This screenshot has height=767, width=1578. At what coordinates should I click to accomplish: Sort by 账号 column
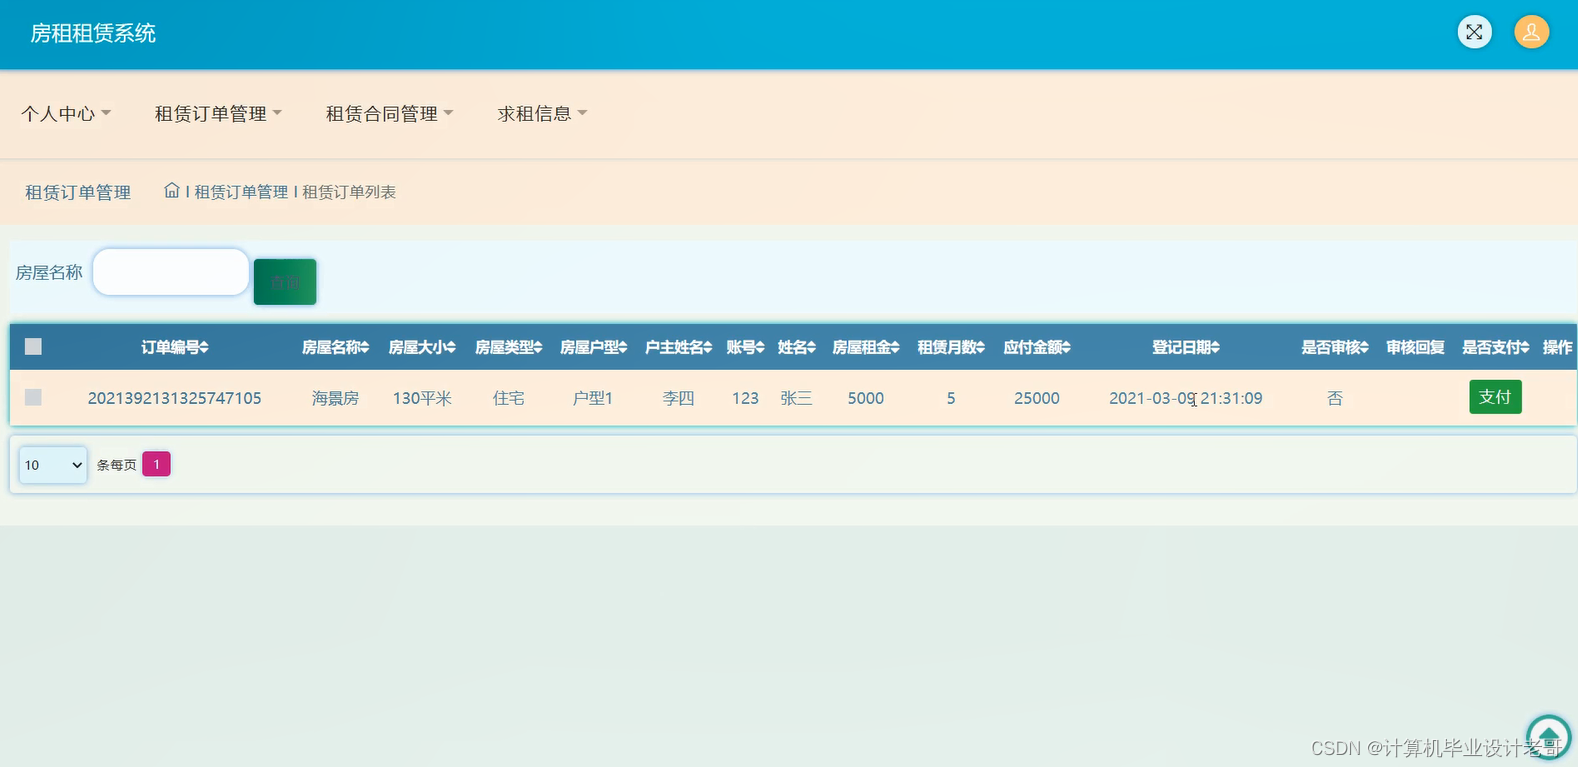(745, 347)
